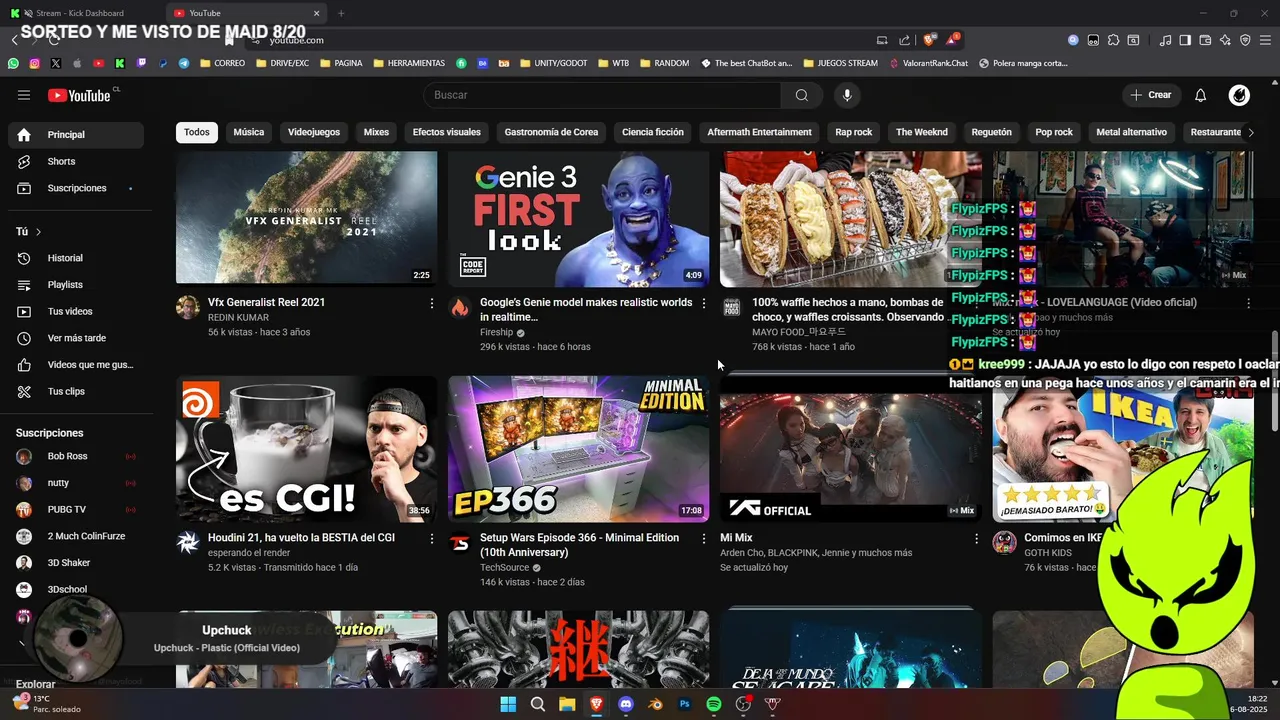
Task: Play the Genie 3 First Look thumbnail
Action: pos(578,217)
